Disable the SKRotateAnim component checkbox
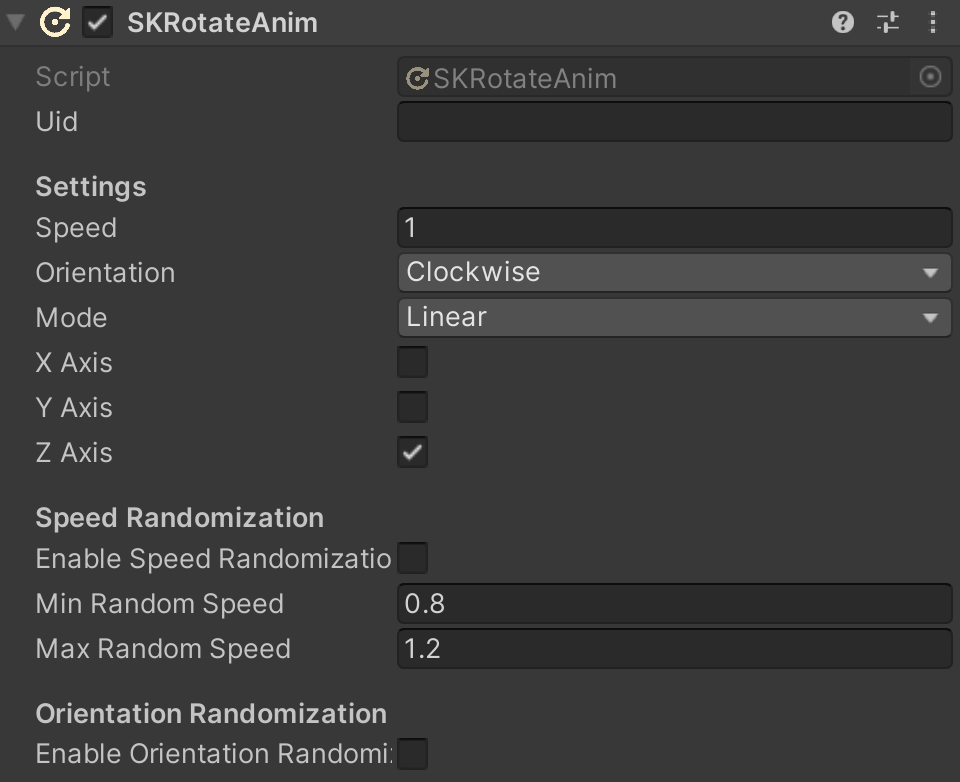The height and width of the screenshot is (782, 960). coord(98,22)
